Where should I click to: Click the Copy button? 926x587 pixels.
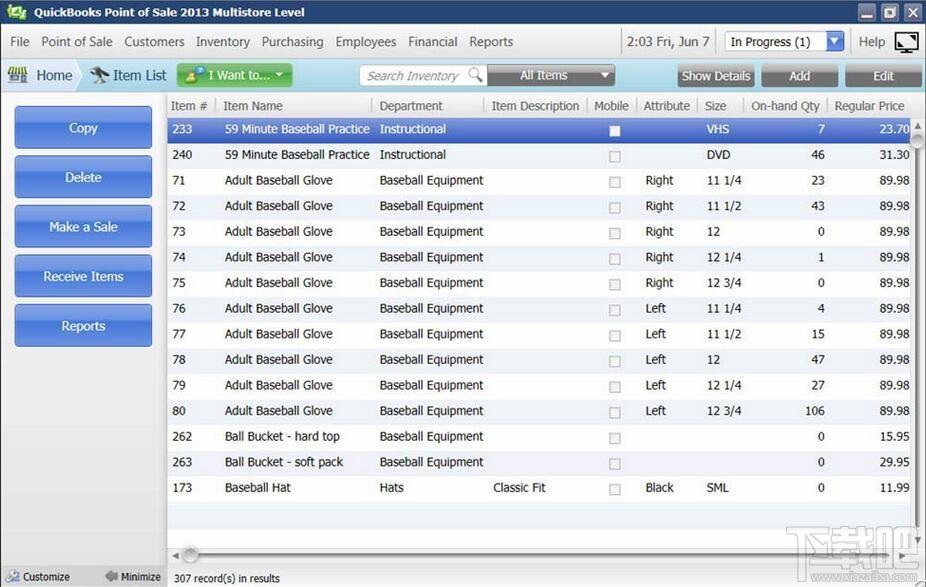83,127
